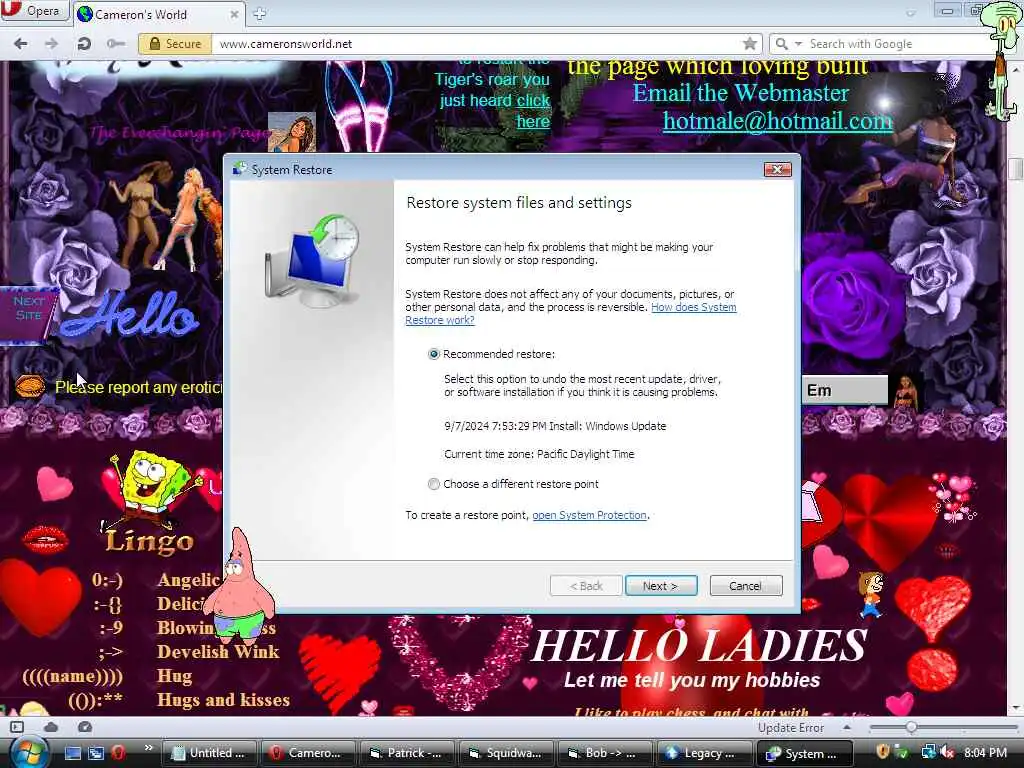Cancel the System Restore dialog
The image size is (1024, 768).
(746, 586)
